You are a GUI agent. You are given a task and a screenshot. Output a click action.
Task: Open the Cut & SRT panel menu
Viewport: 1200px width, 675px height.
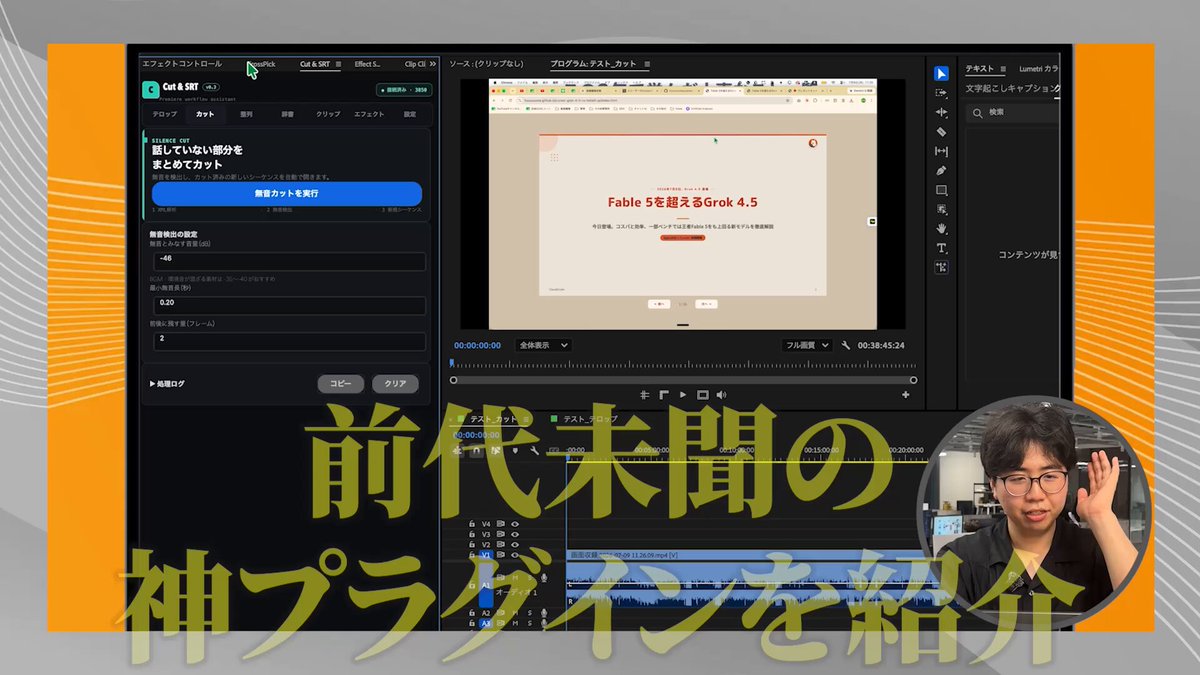(x=338, y=64)
